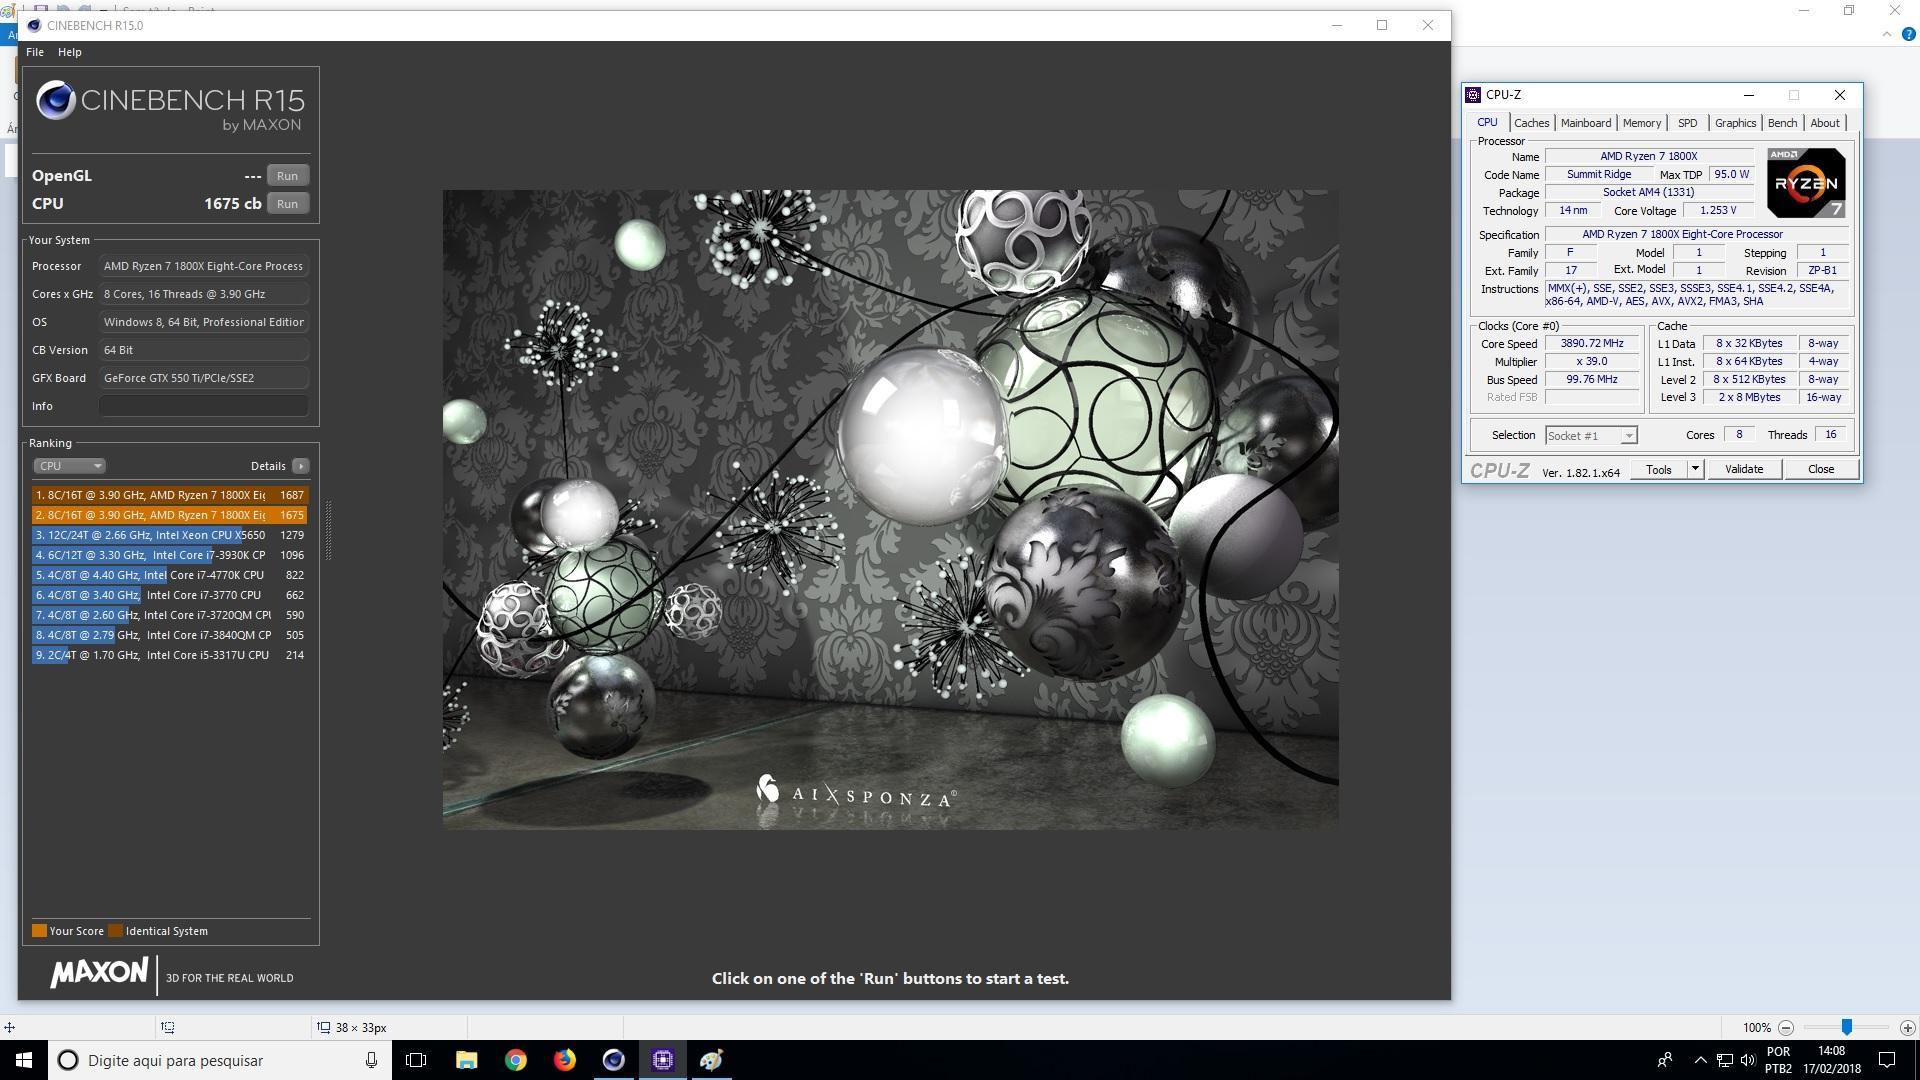Open Google Chrome from taskbar

point(515,1060)
